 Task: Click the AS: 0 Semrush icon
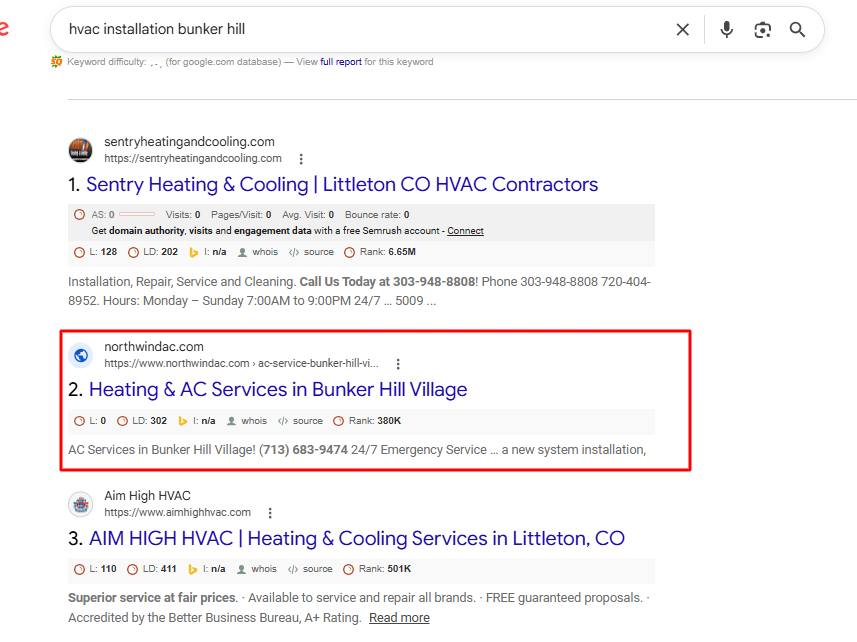[79, 215]
